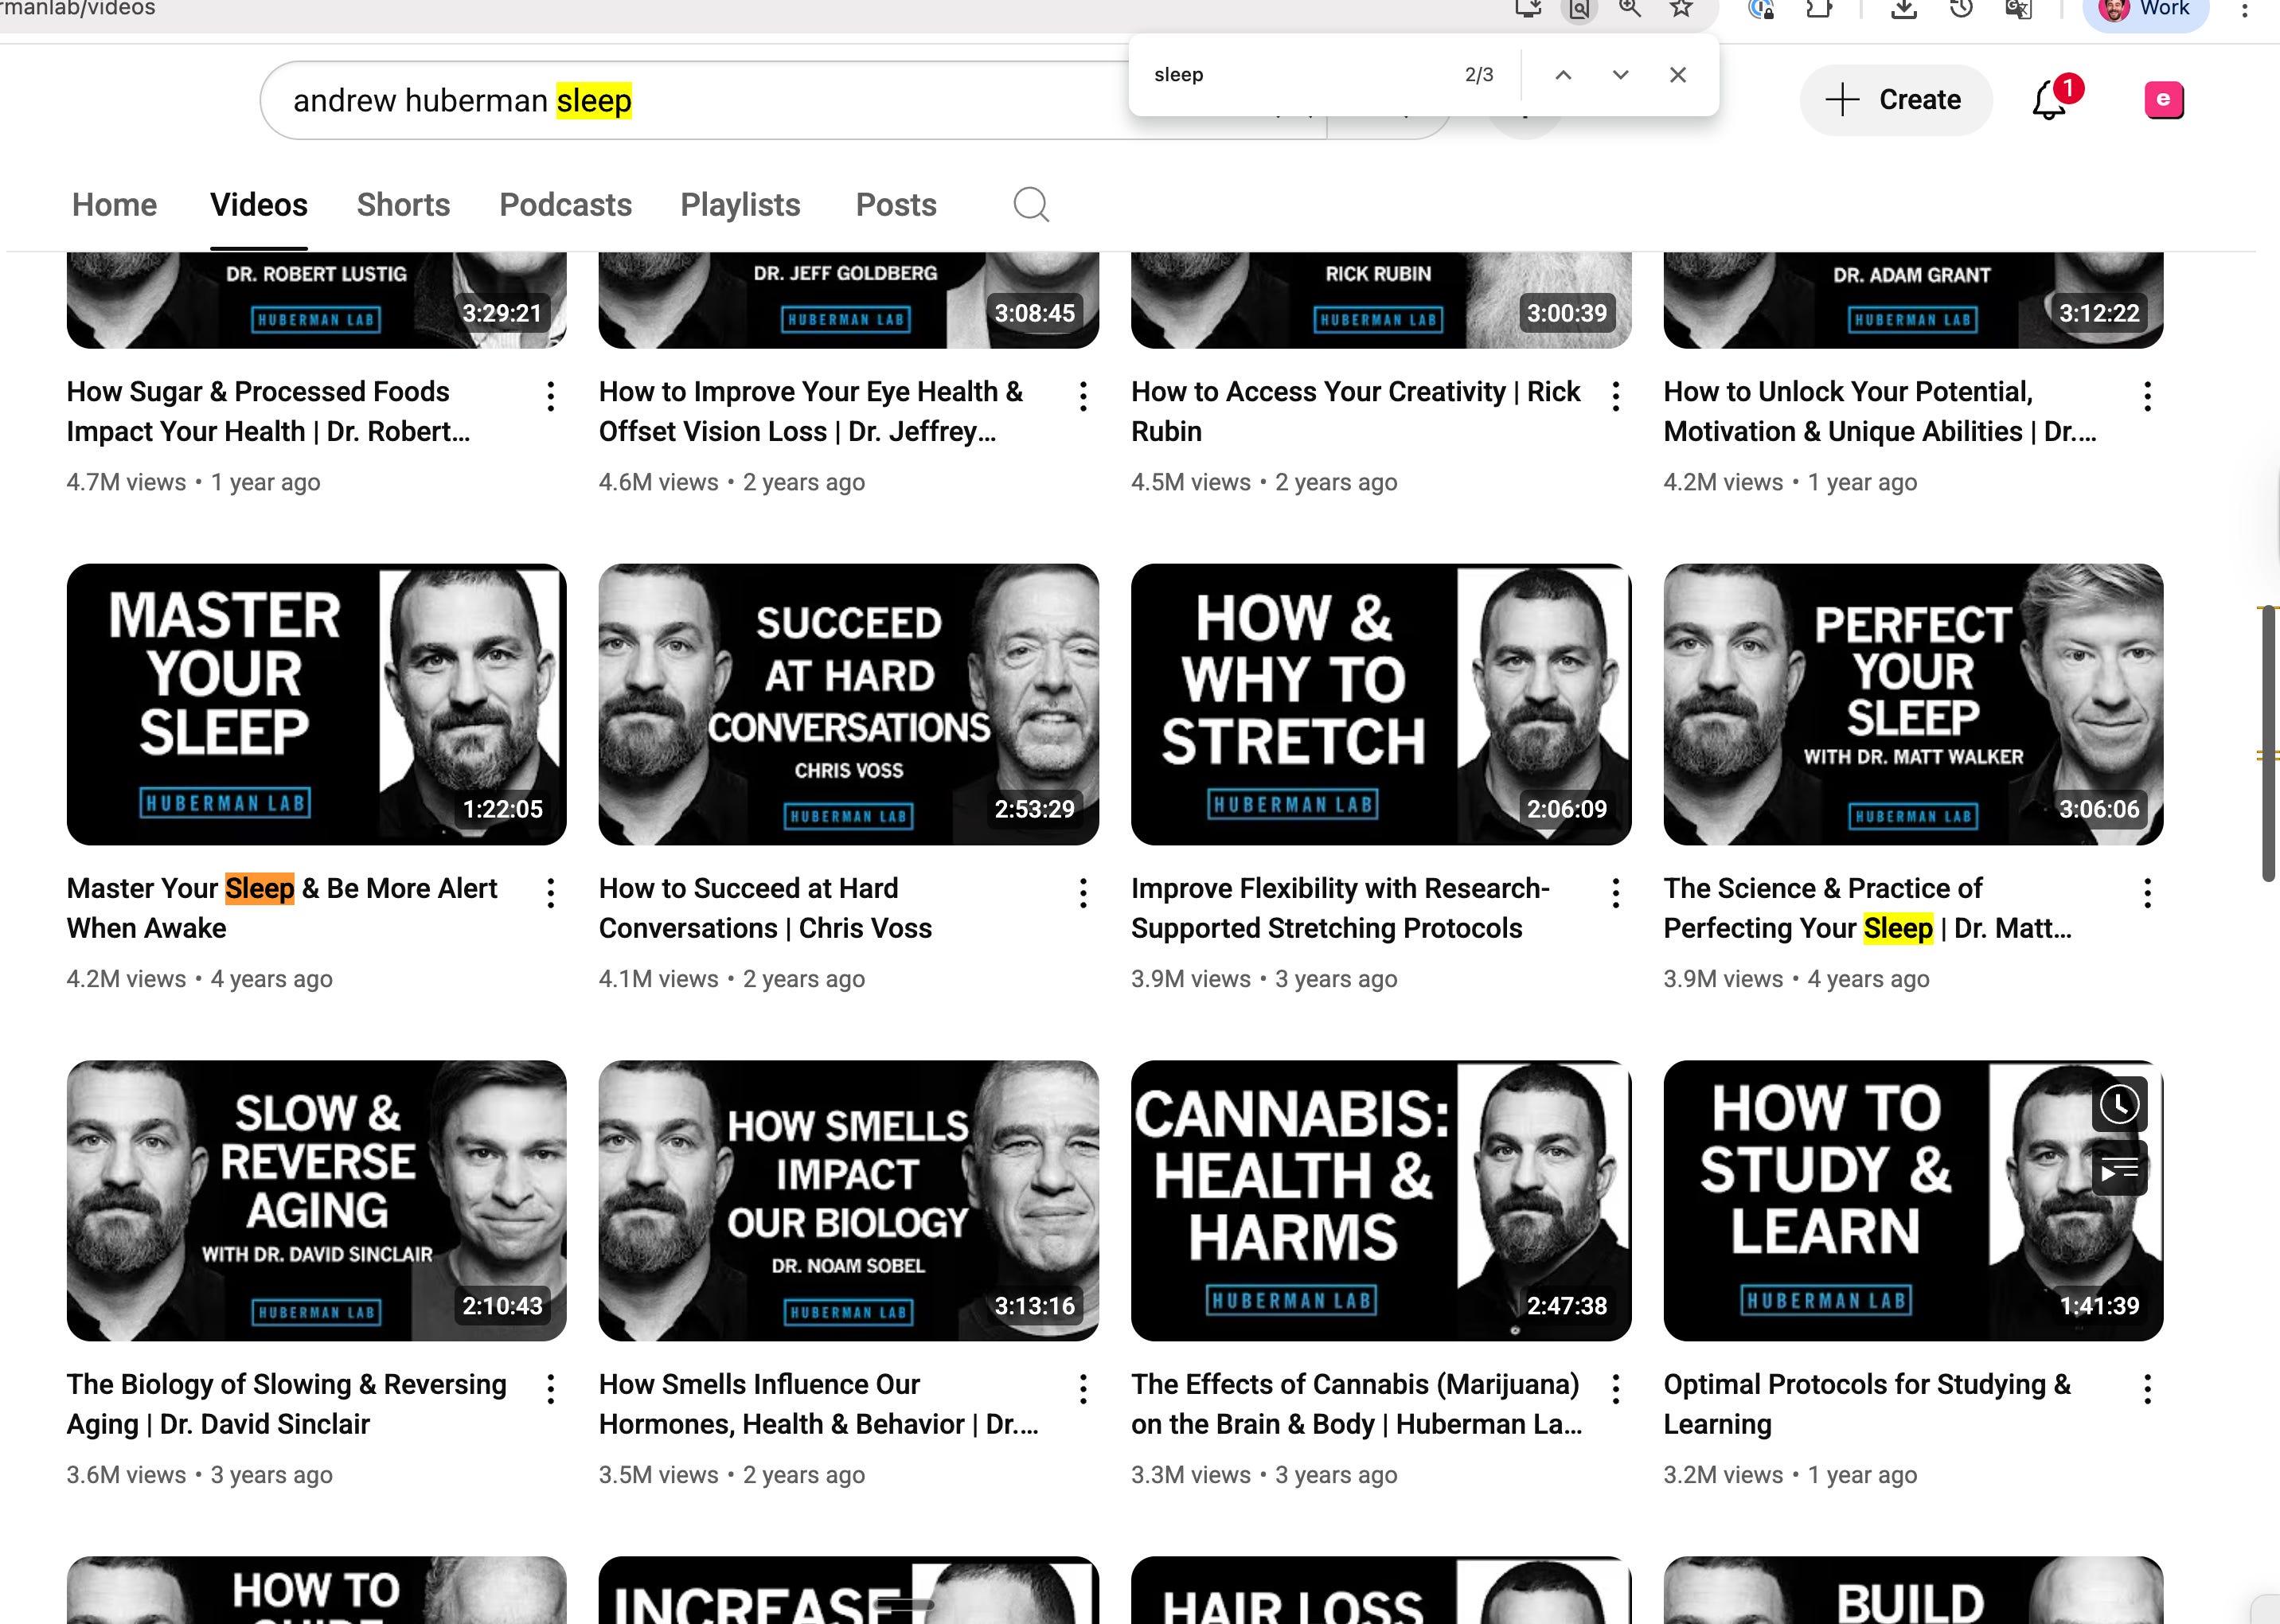Add Study & Learn video to queue
This screenshot has width=2280, height=1624.
click(x=2119, y=1169)
